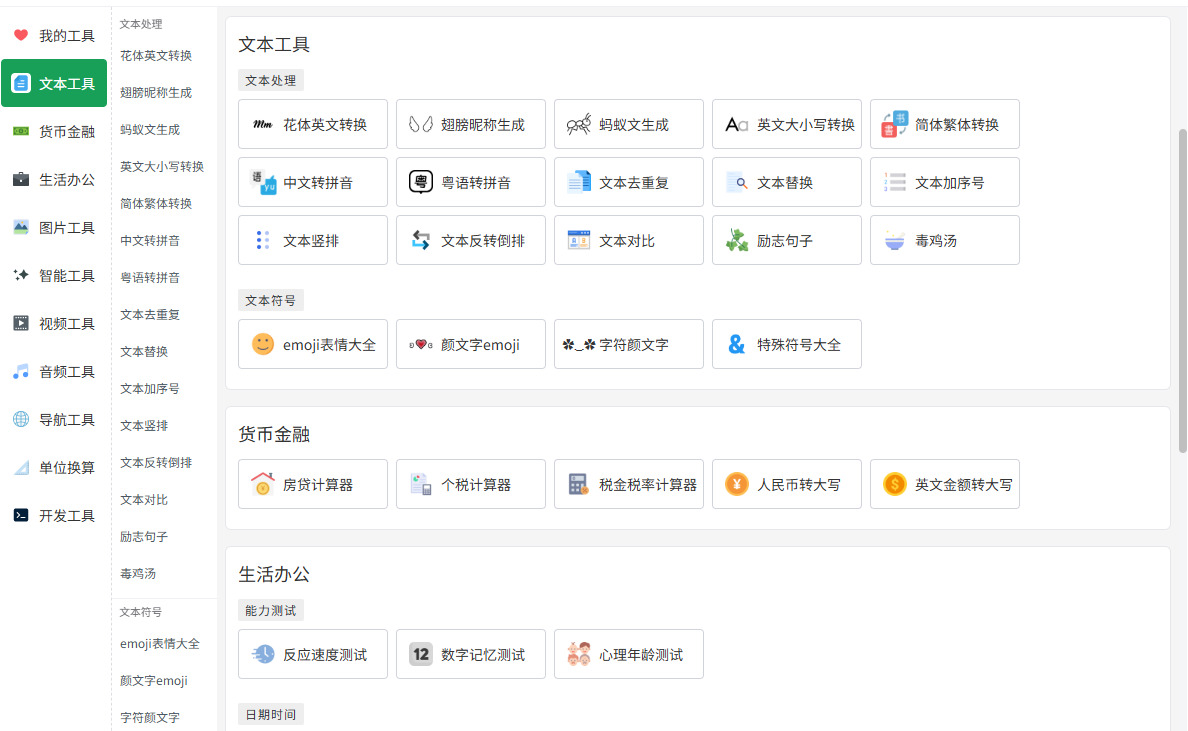Viewport: 1188px width, 731px height.
Task: Open the 房贷计算器 house icon
Action: (263, 485)
